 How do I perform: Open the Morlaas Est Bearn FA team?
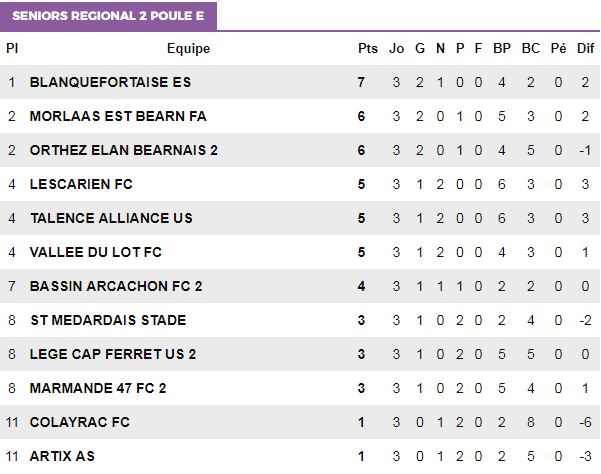(x=118, y=116)
